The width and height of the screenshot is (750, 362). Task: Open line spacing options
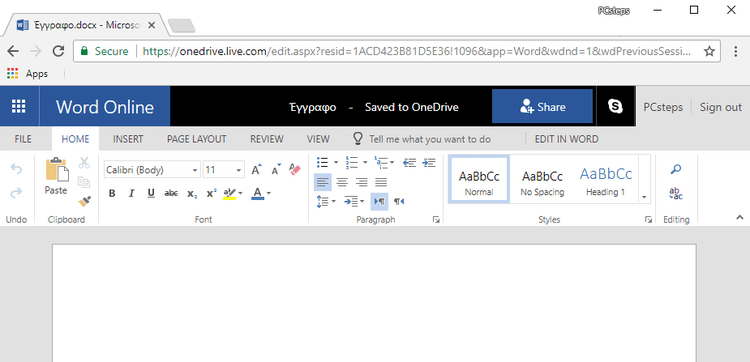pos(326,201)
